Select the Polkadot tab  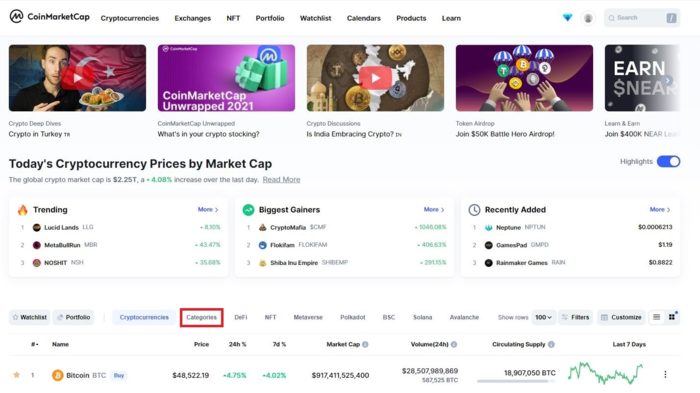tap(353, 317)
